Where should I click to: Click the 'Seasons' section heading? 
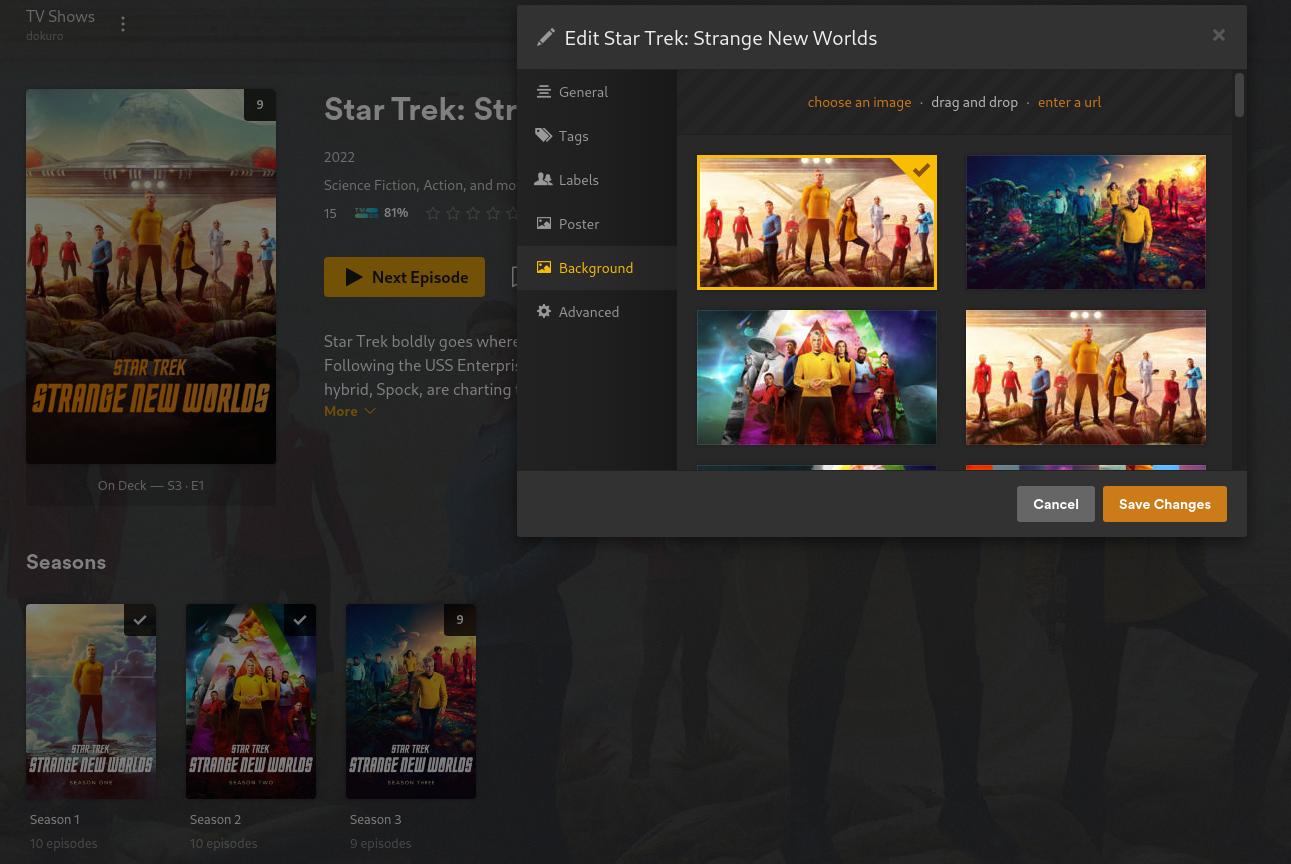click(66, 562)
